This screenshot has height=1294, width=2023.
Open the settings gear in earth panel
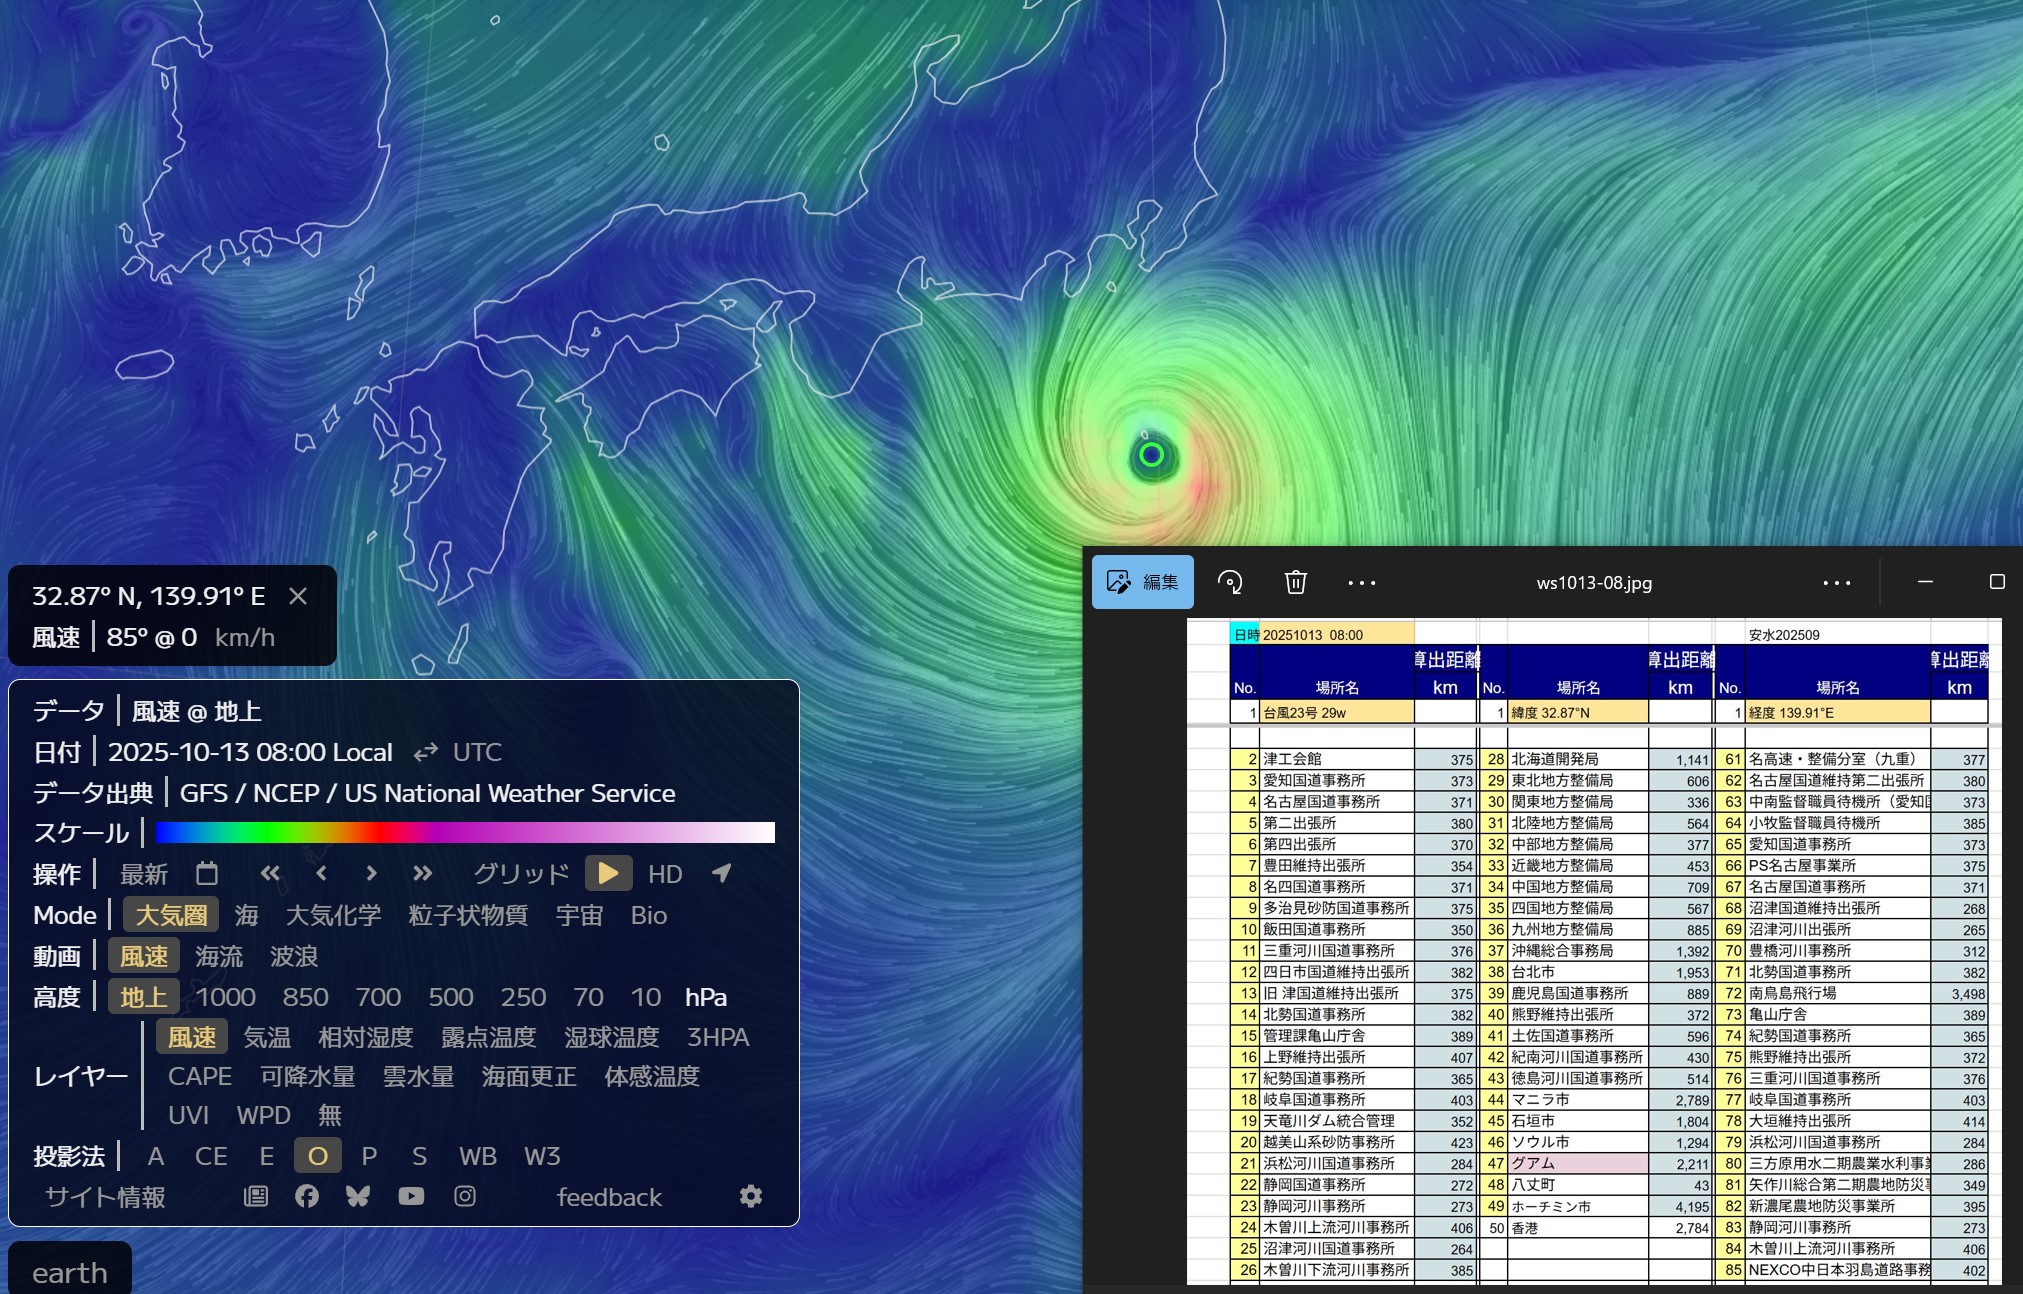pos(751,1196)
